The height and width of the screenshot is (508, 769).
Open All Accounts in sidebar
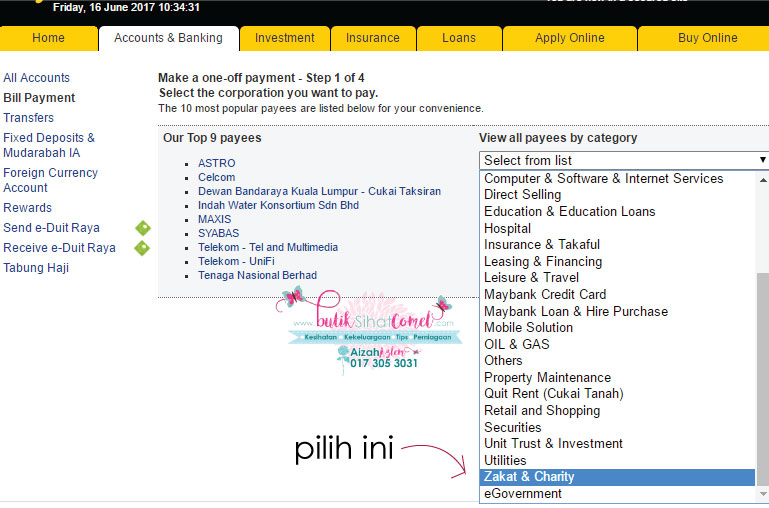pyautogui.click(x=36, y=78)
